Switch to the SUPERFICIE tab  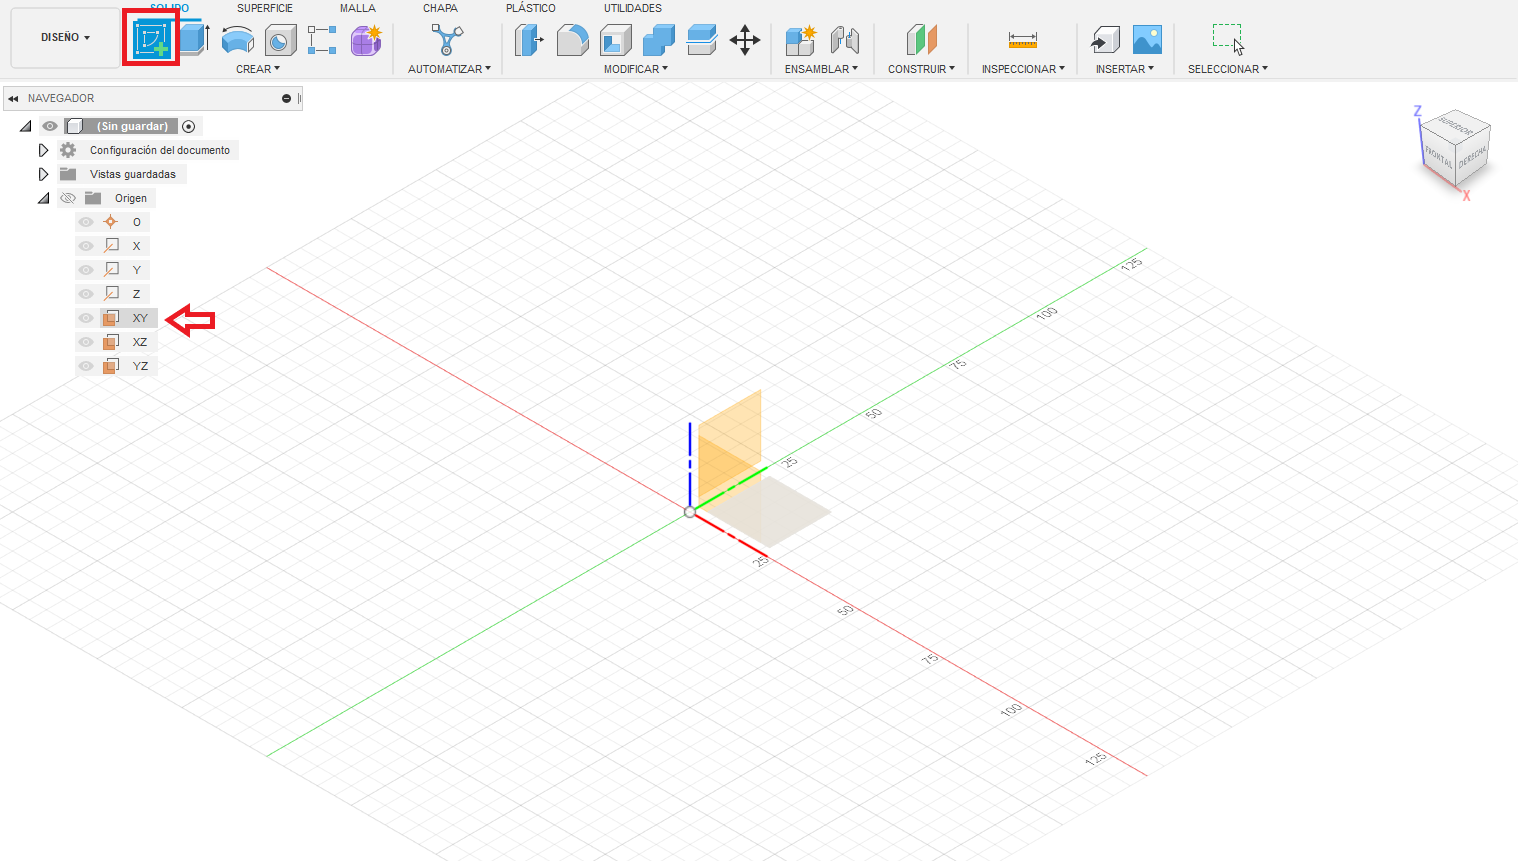[265, 8]
